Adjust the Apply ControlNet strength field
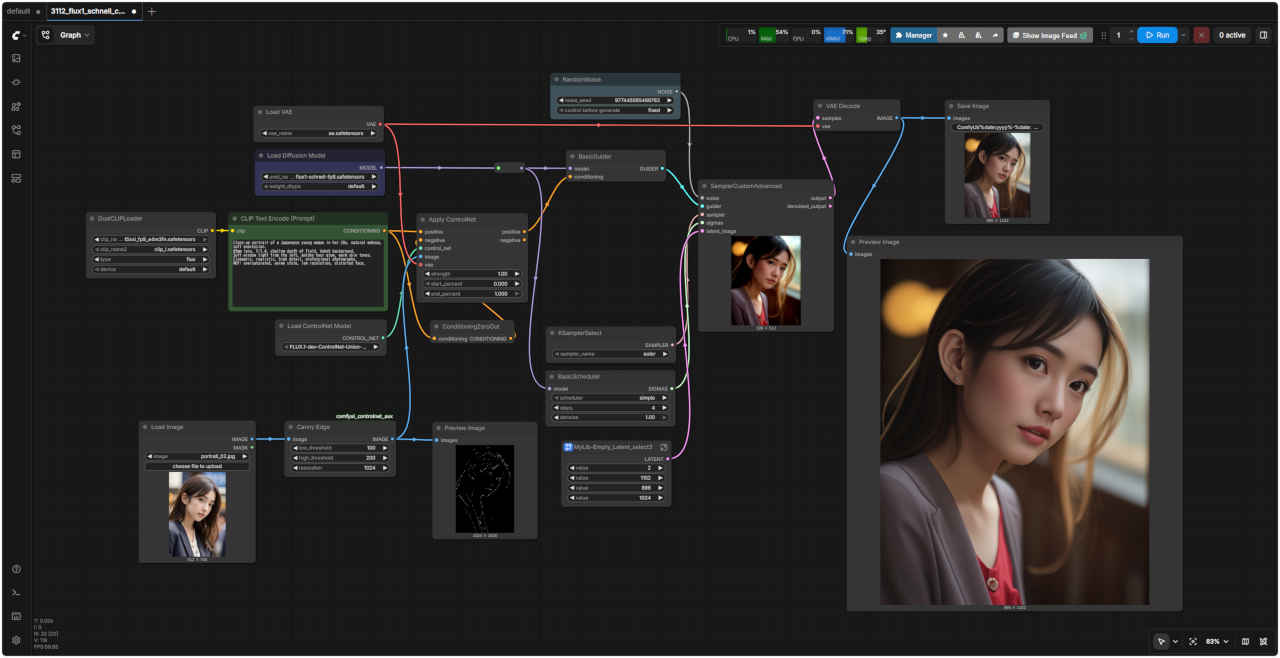The image size is (1280, 658). pyautogui.click(x=471, y=273)
